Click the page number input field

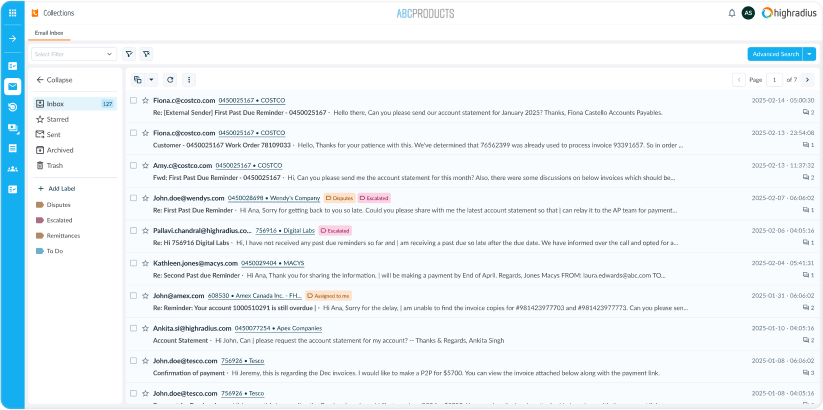pos(774,80)
